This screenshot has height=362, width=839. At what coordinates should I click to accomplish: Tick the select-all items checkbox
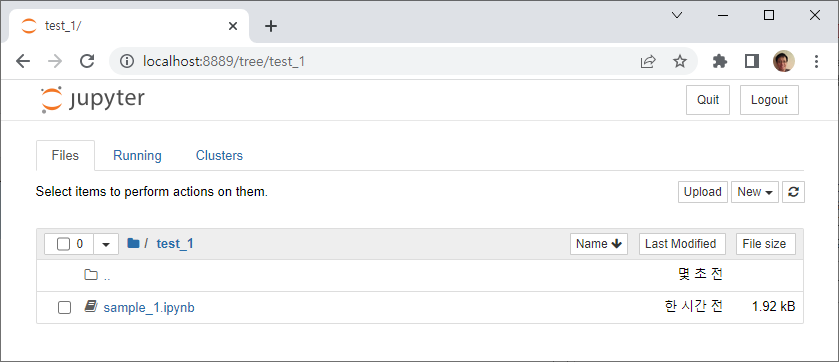(x=64, y=244)
